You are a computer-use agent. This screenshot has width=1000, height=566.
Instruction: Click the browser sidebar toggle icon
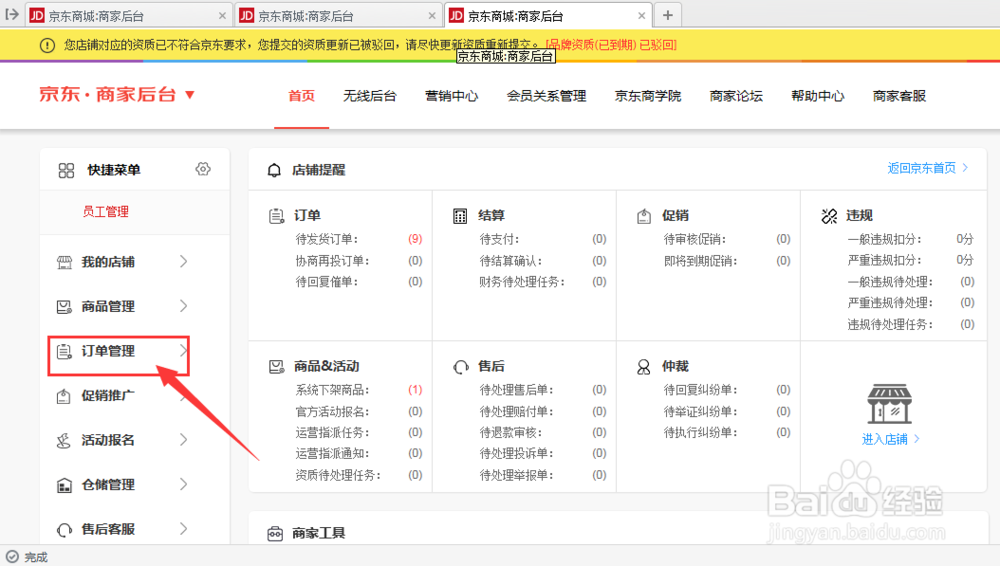click(11, 14)
